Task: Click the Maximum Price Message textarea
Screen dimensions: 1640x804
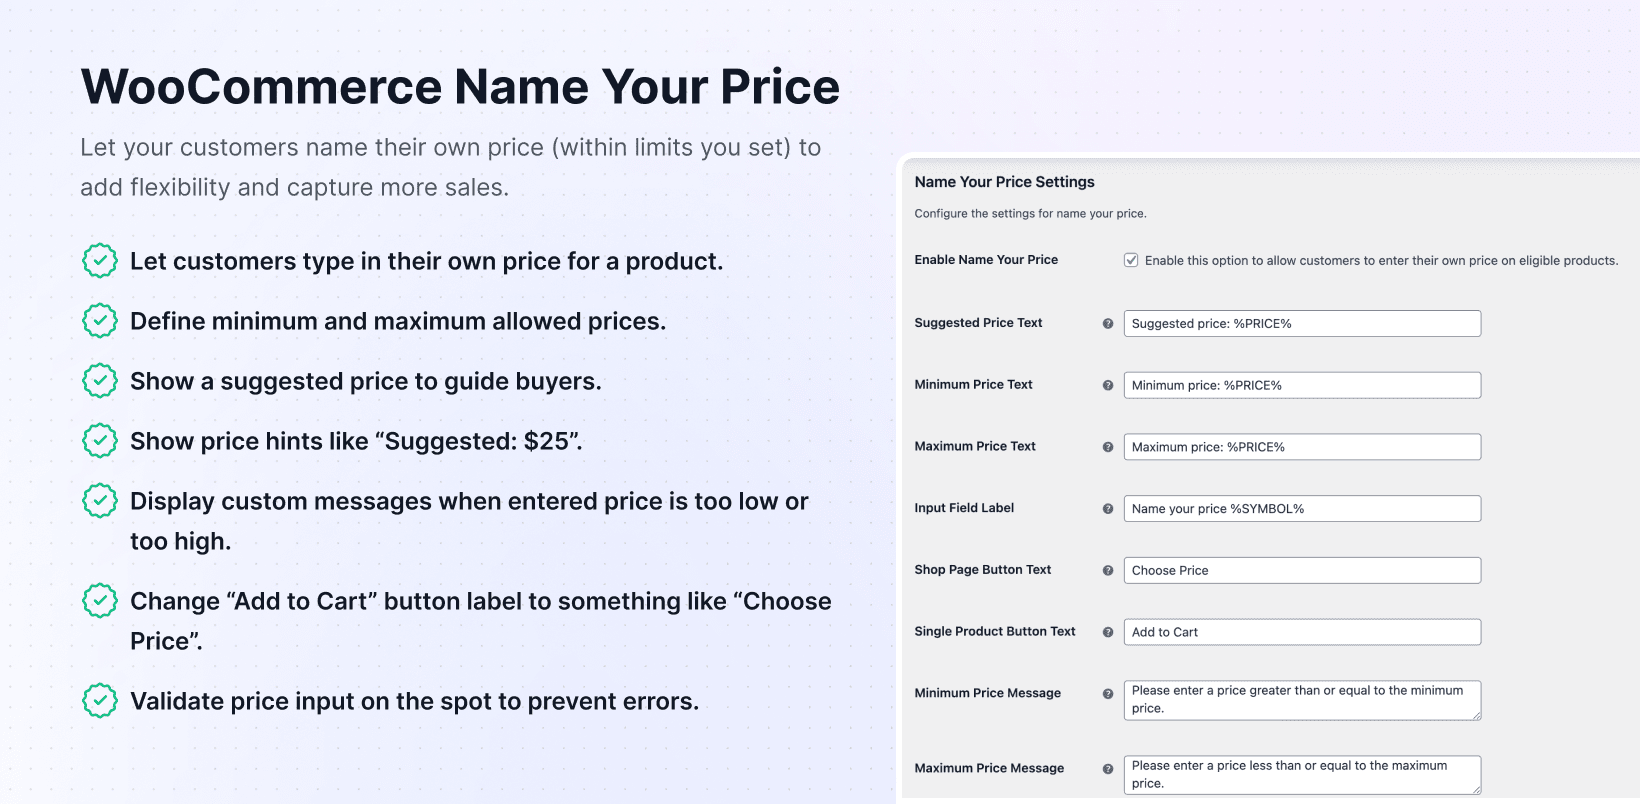Action: click(x=1302, y=775)
